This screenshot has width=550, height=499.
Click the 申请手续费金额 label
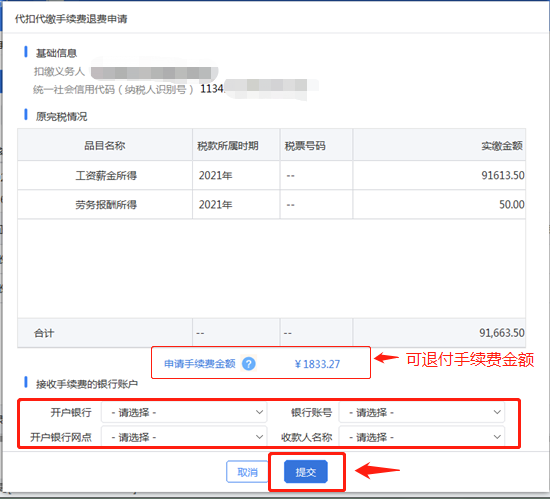(200, 364)
